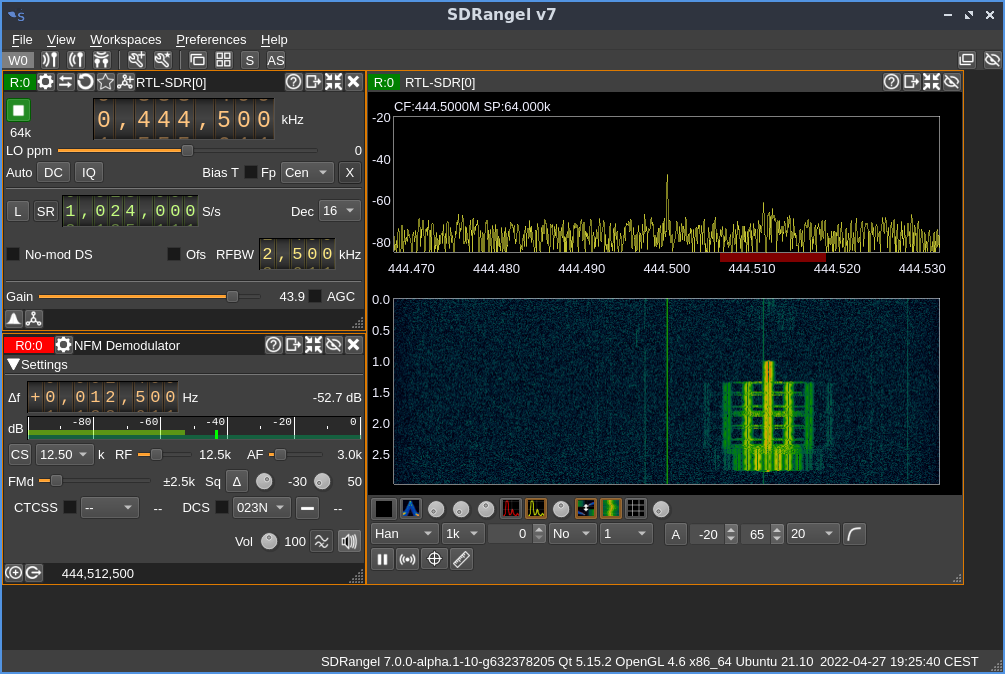Check the No-mod DS option

pyautogui.click(x=13, y=254)
